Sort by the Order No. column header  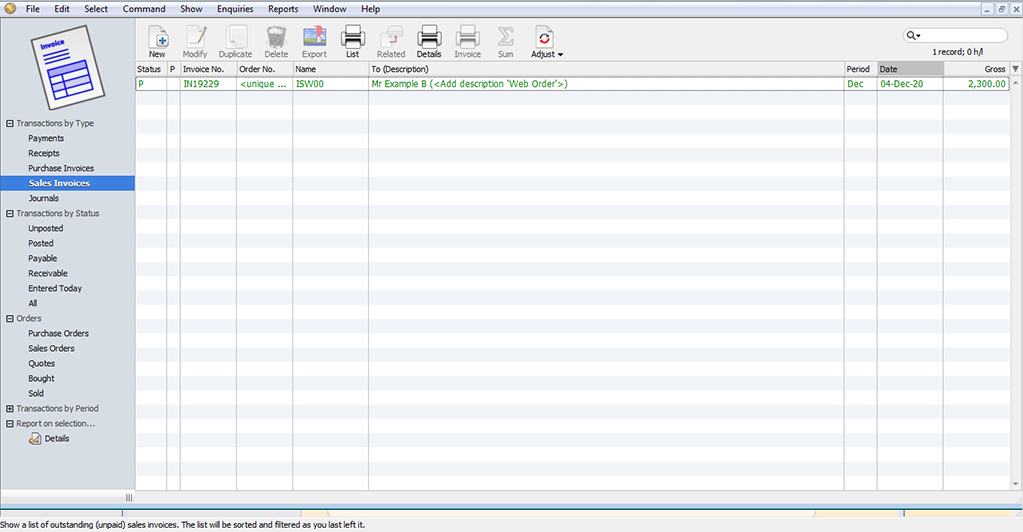(264, 69)
